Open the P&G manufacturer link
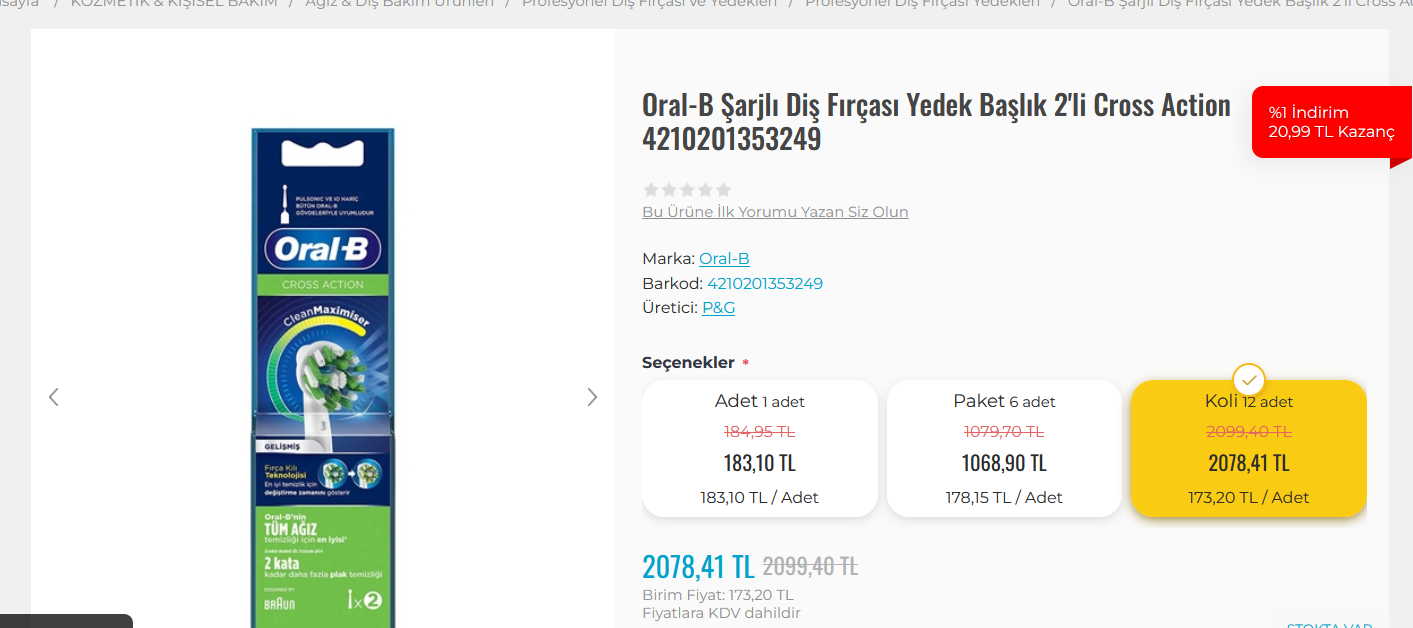This screenshot has height=628, width=1413. (x=718, y=308)
